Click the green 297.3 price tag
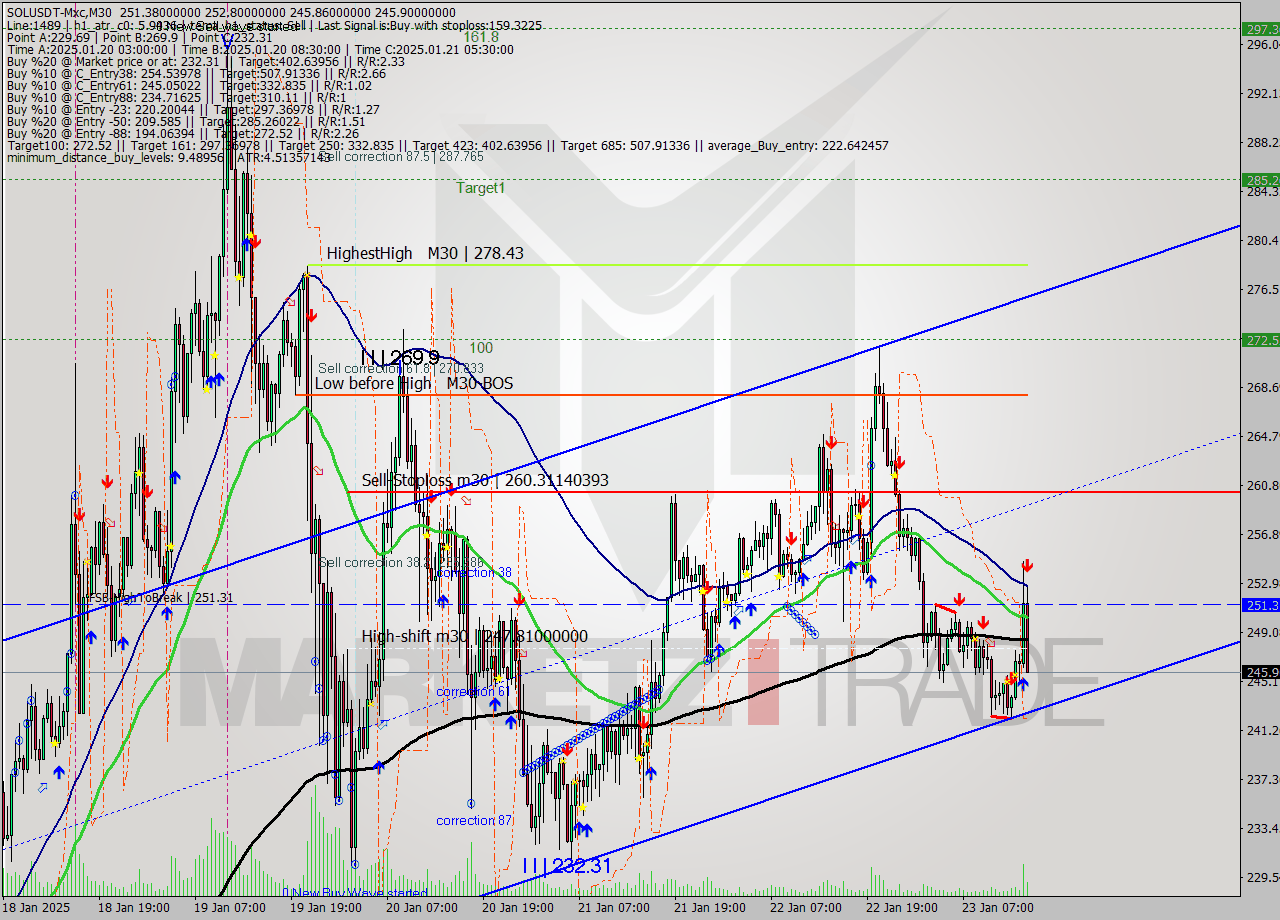1280x920 pixels. [1260, 29]
